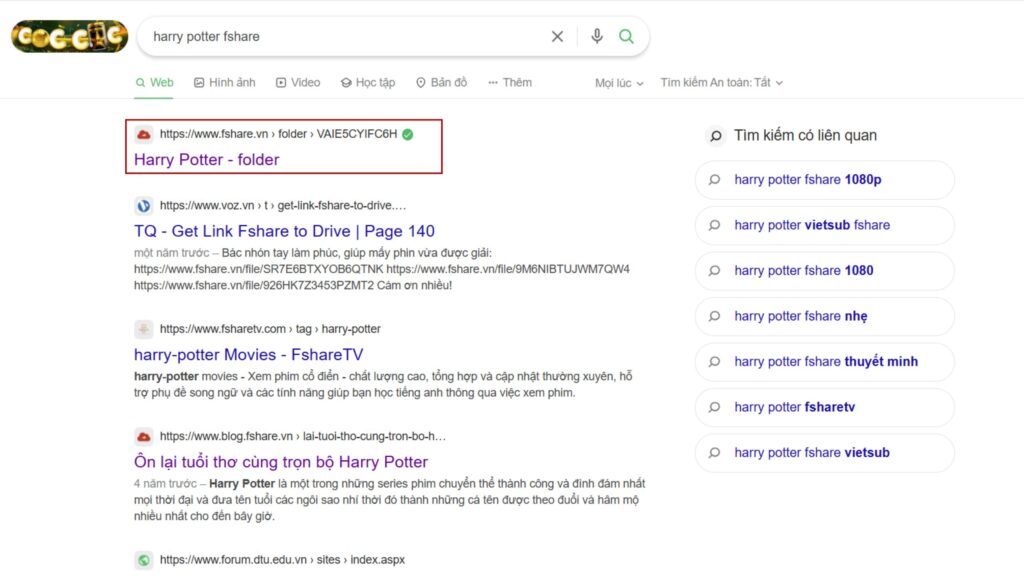Image resolution: width=1024 pixels, height=576 pixels.
Task: Expand the Mọi lúc time filter dropdown
Action: point(619,83)
